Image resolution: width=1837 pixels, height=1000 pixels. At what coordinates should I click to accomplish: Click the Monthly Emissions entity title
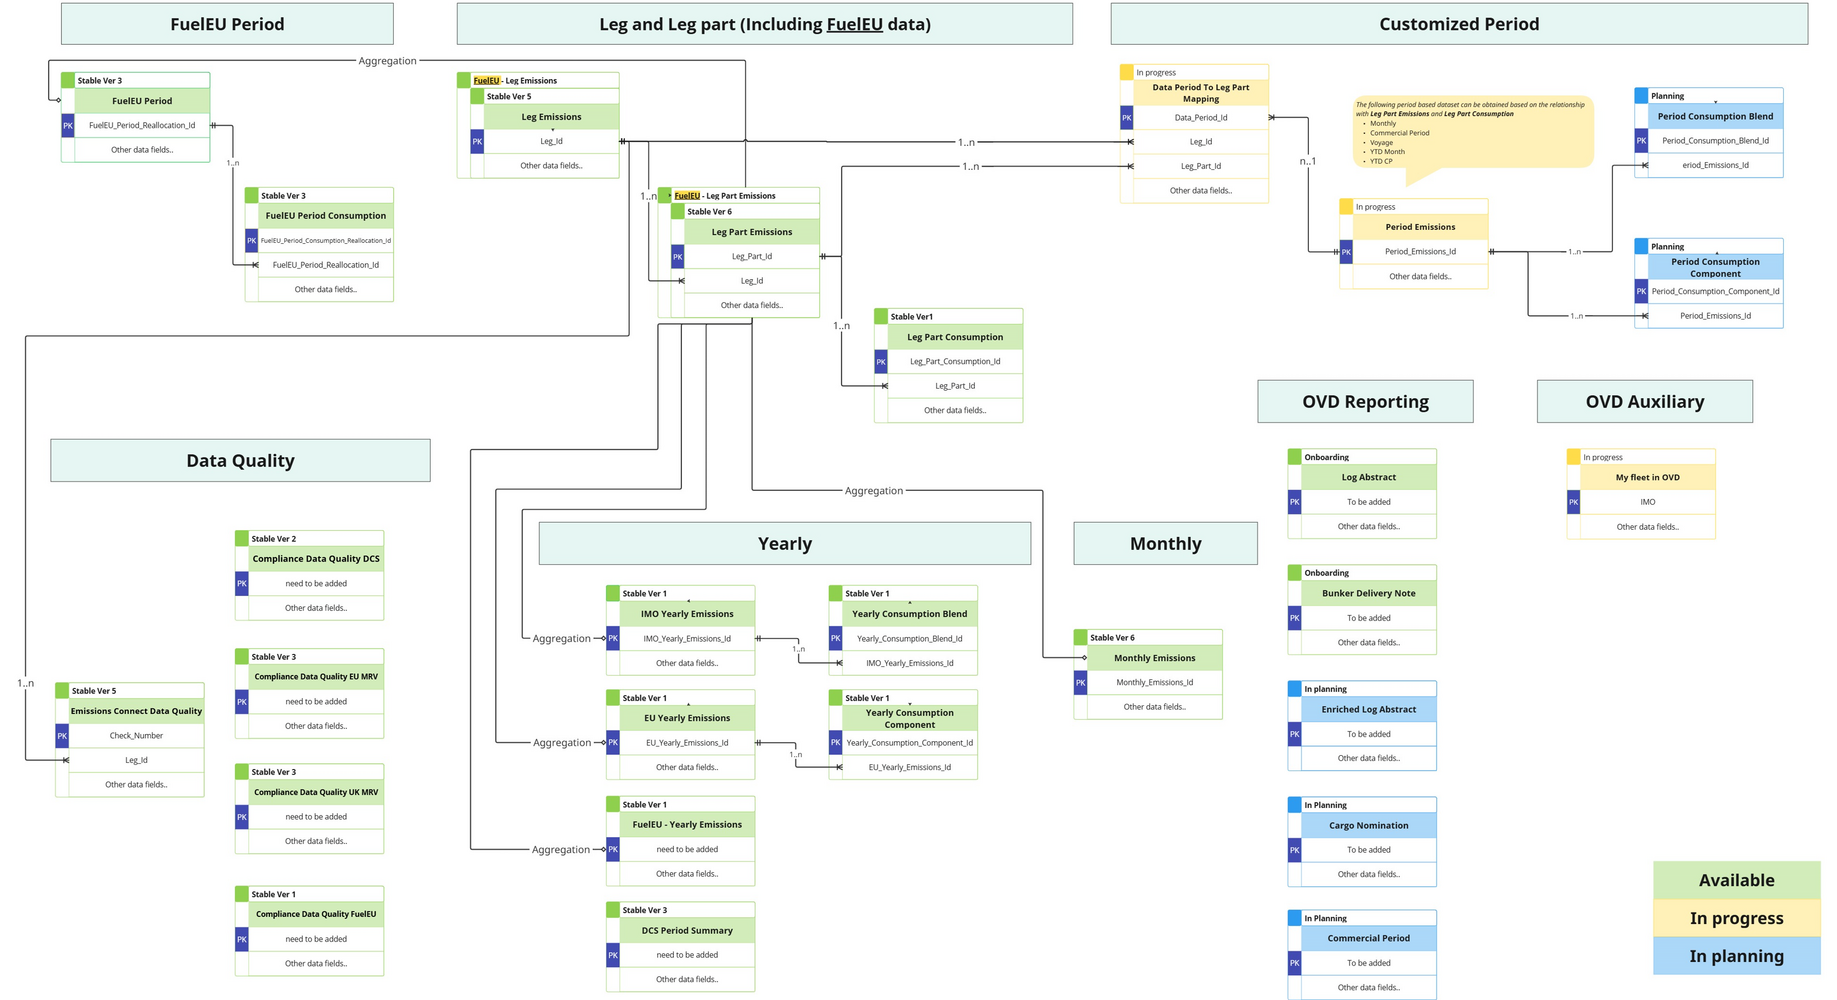click(x=1155, y=658)
